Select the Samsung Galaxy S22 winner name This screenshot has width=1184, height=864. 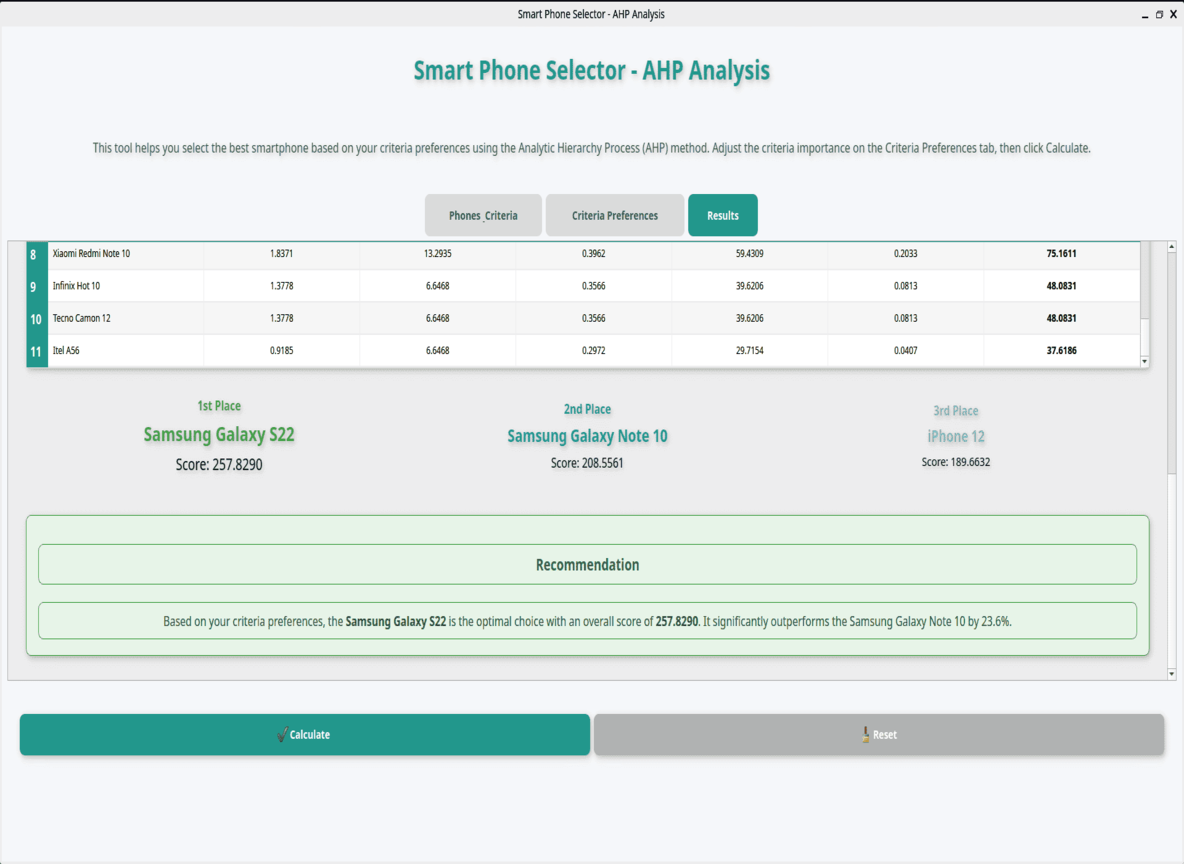(218, 434)
